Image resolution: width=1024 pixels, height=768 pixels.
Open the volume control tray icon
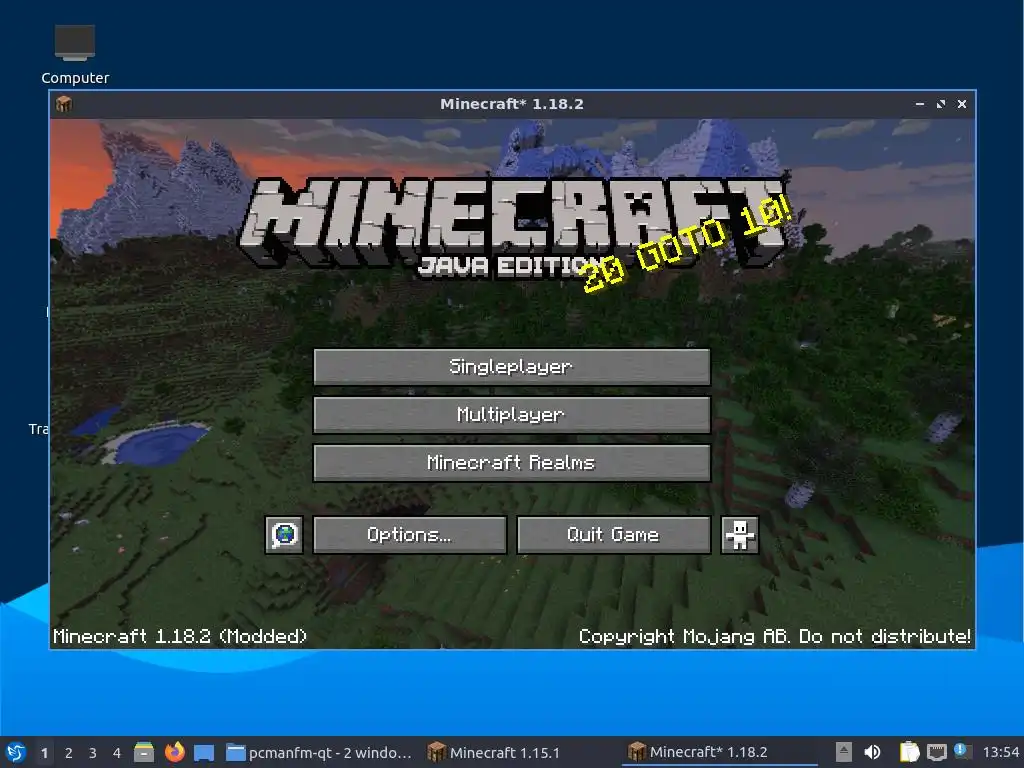click(872, 752)
